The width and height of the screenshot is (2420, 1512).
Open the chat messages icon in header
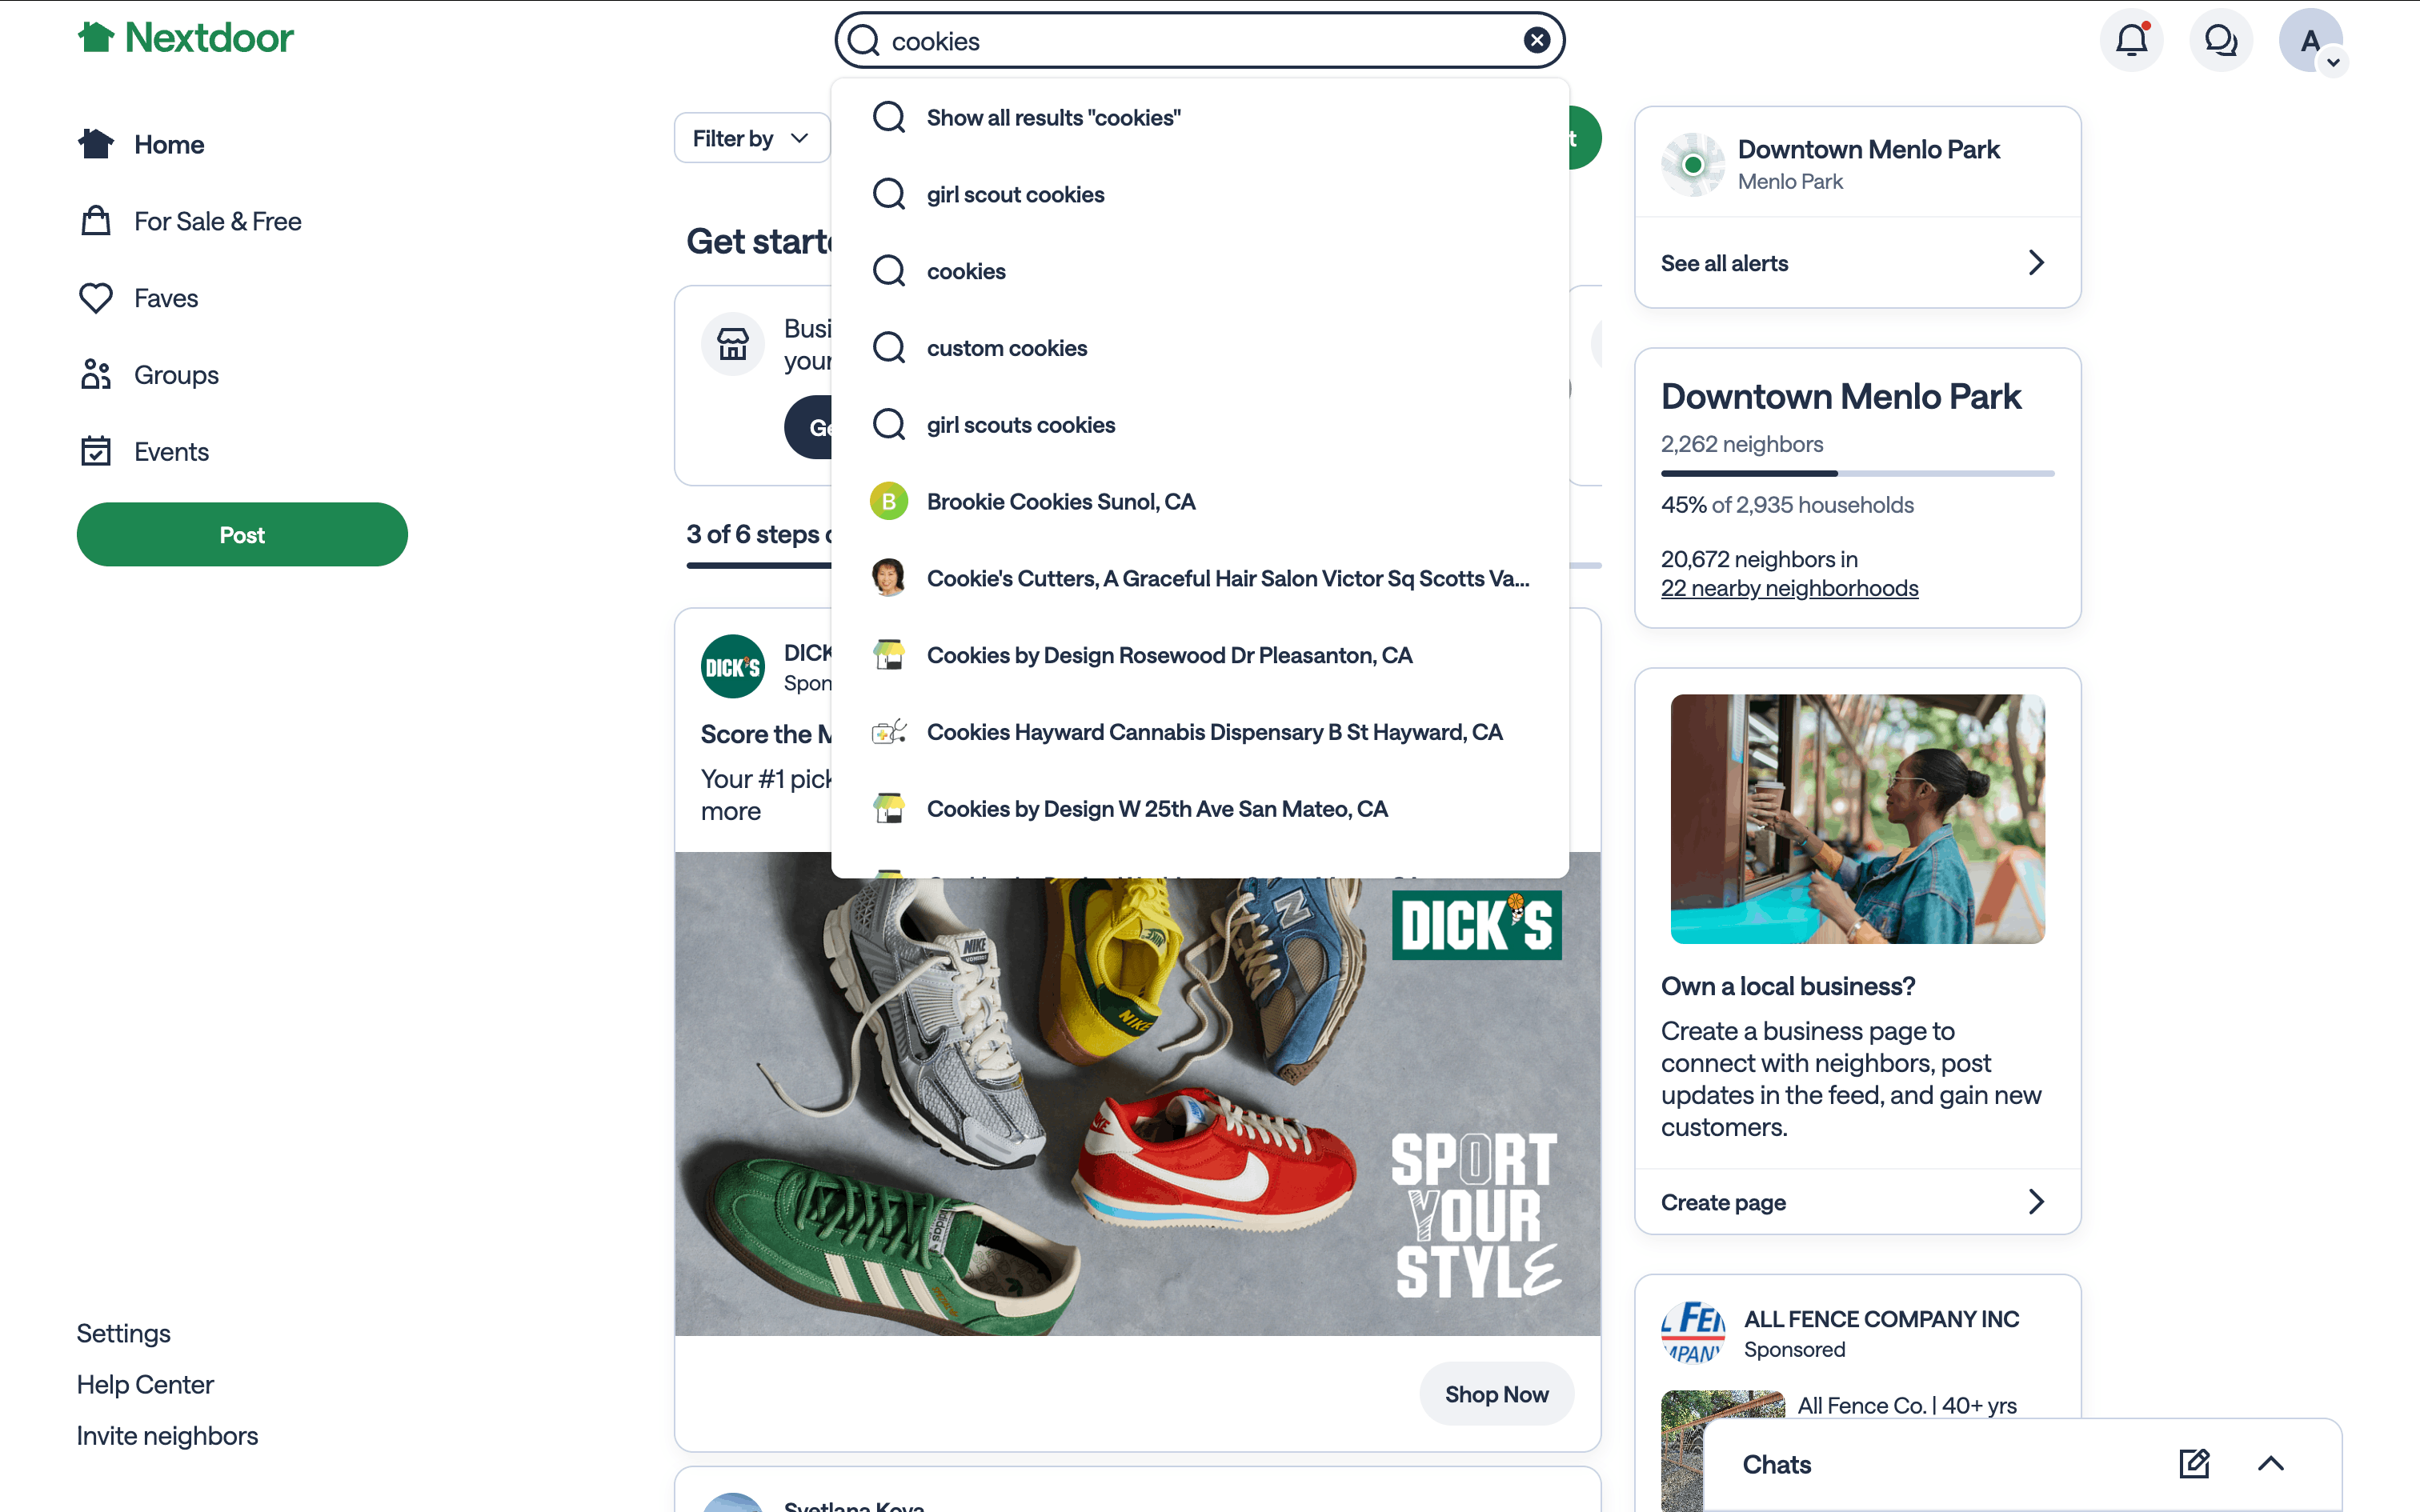click(x=2220, y=41)
